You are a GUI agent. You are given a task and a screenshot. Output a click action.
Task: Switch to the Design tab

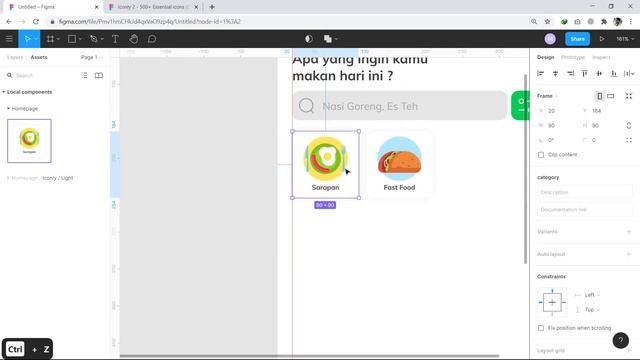(545, 58)
